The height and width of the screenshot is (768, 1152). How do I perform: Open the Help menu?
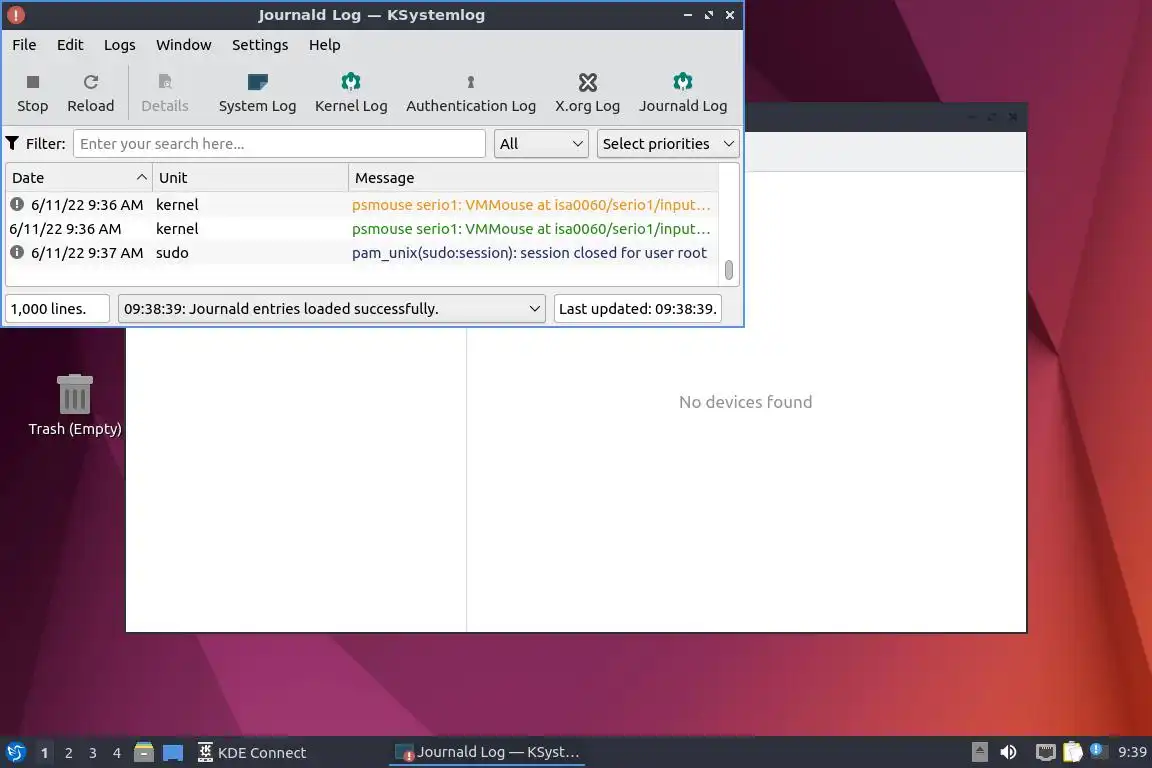click(324, 45)
